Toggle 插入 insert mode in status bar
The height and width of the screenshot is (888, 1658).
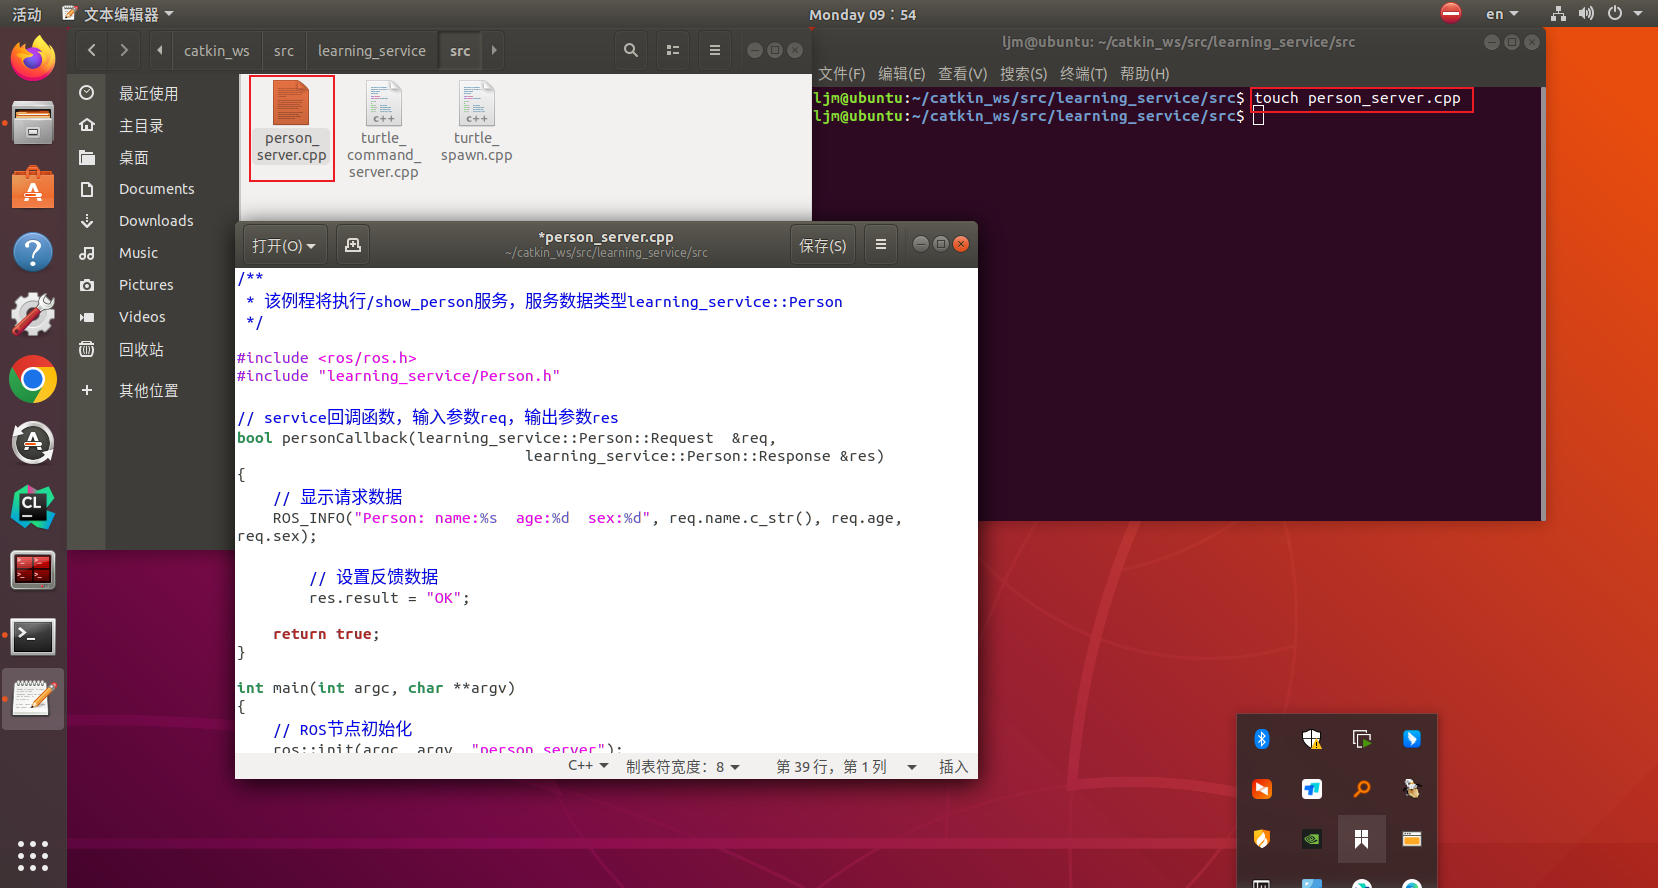tap(953, 767)
